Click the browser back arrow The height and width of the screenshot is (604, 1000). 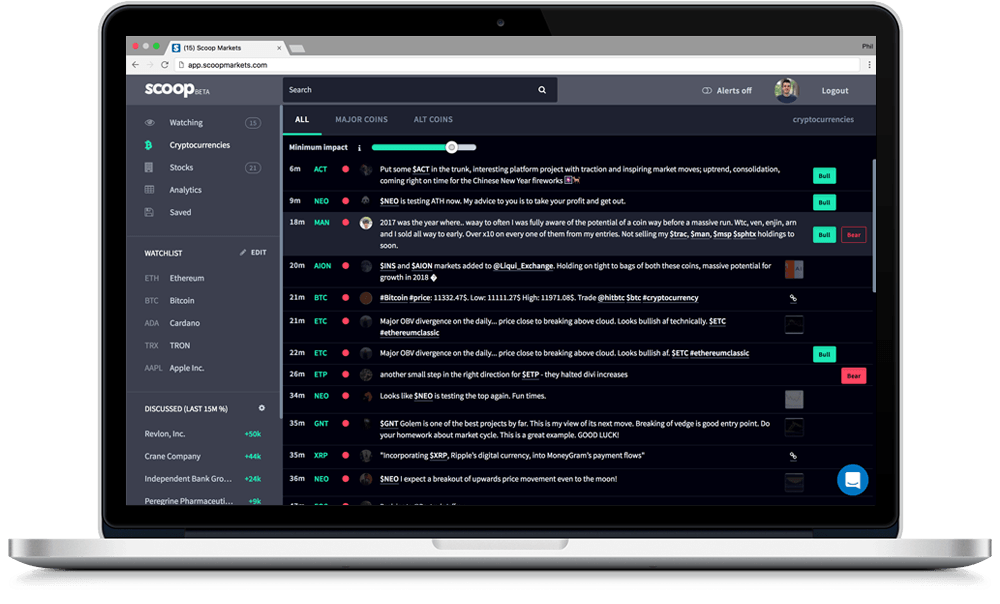135,65
